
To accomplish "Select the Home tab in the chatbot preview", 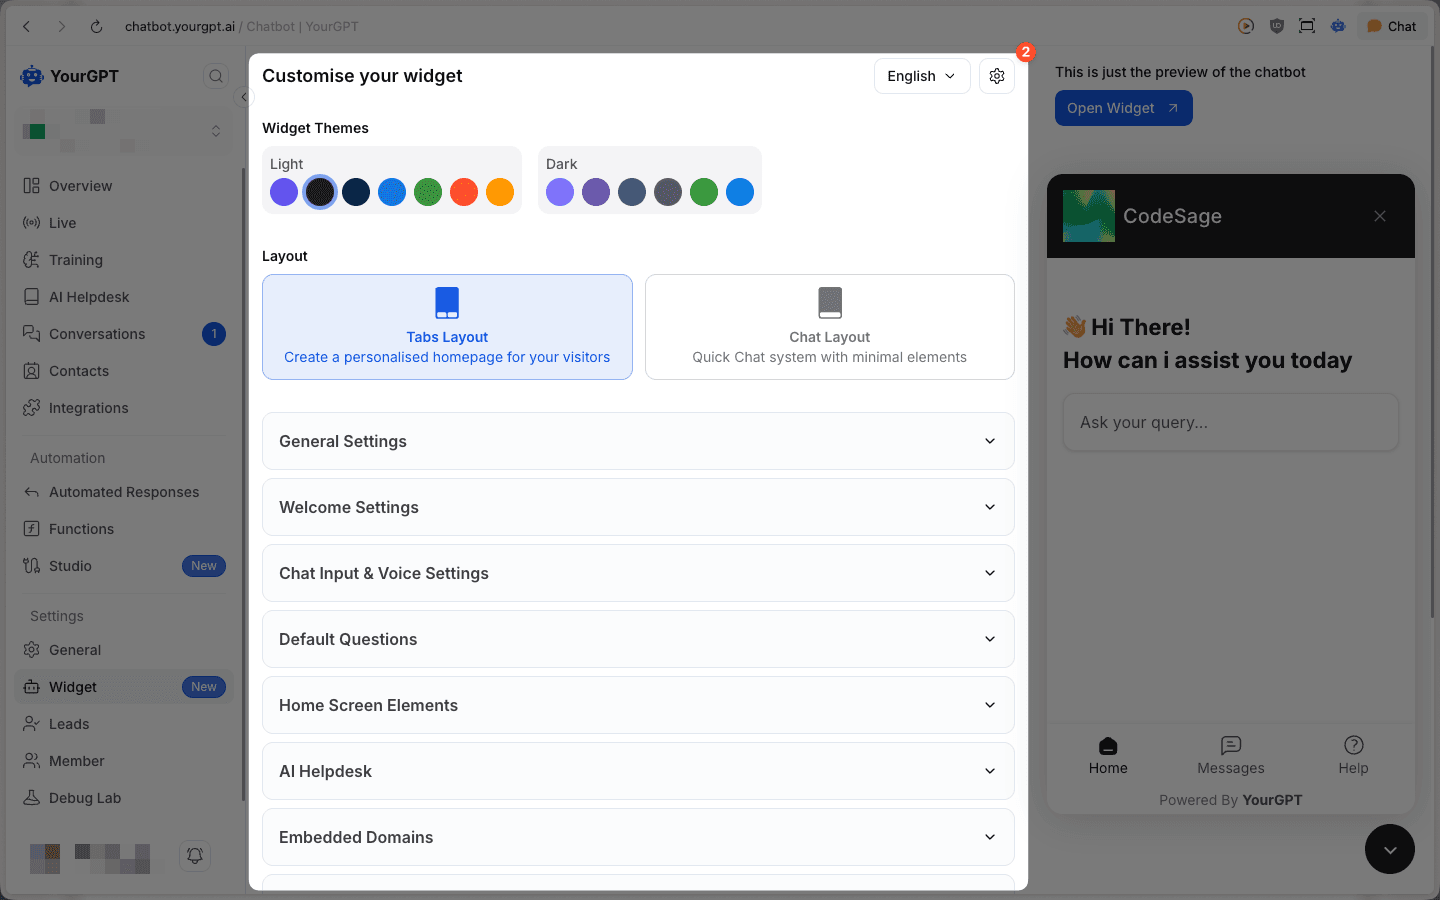I will pyautogui.click(x=1108, y=755).
